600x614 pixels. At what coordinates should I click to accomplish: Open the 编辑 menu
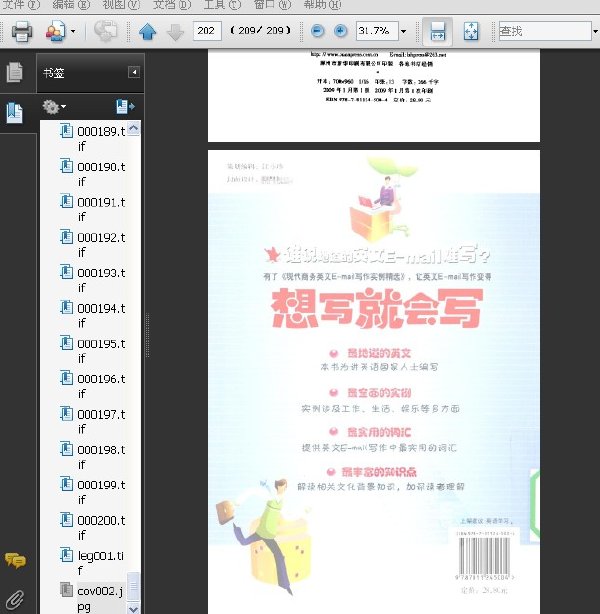pos(71,5)
